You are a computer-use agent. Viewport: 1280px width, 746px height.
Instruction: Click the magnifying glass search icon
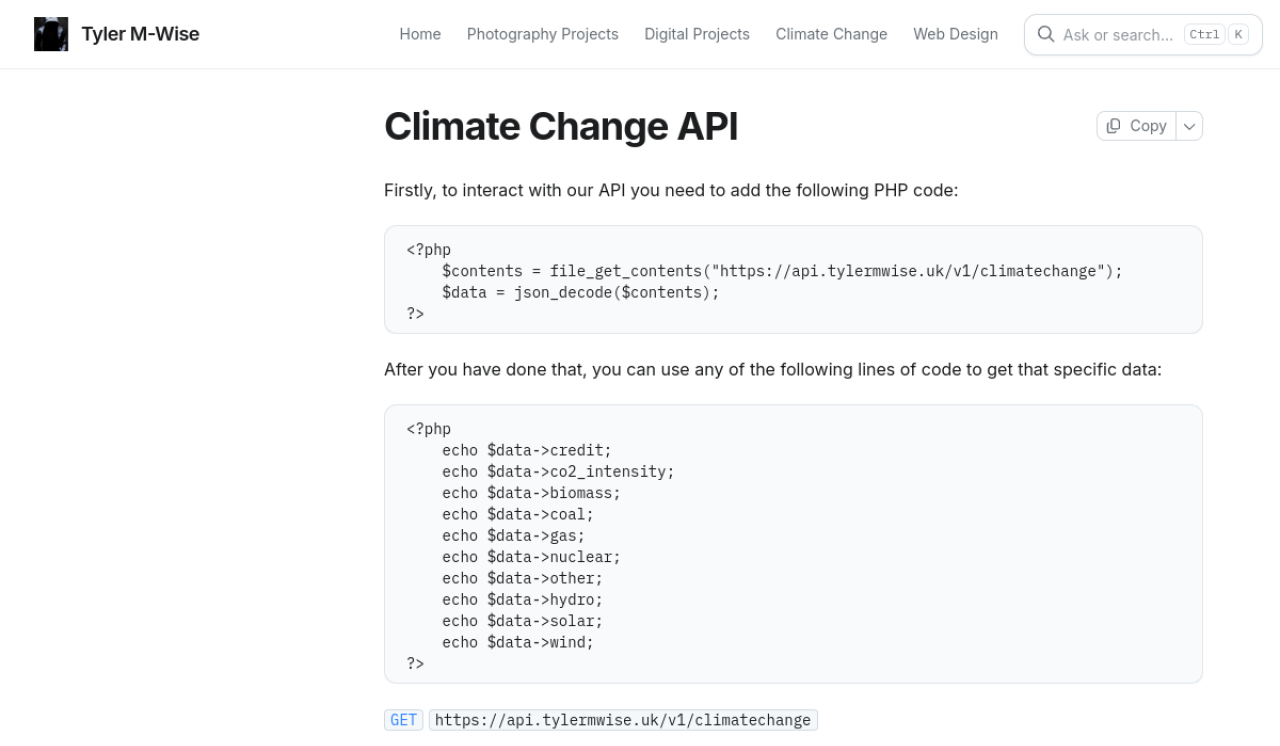1046,34
